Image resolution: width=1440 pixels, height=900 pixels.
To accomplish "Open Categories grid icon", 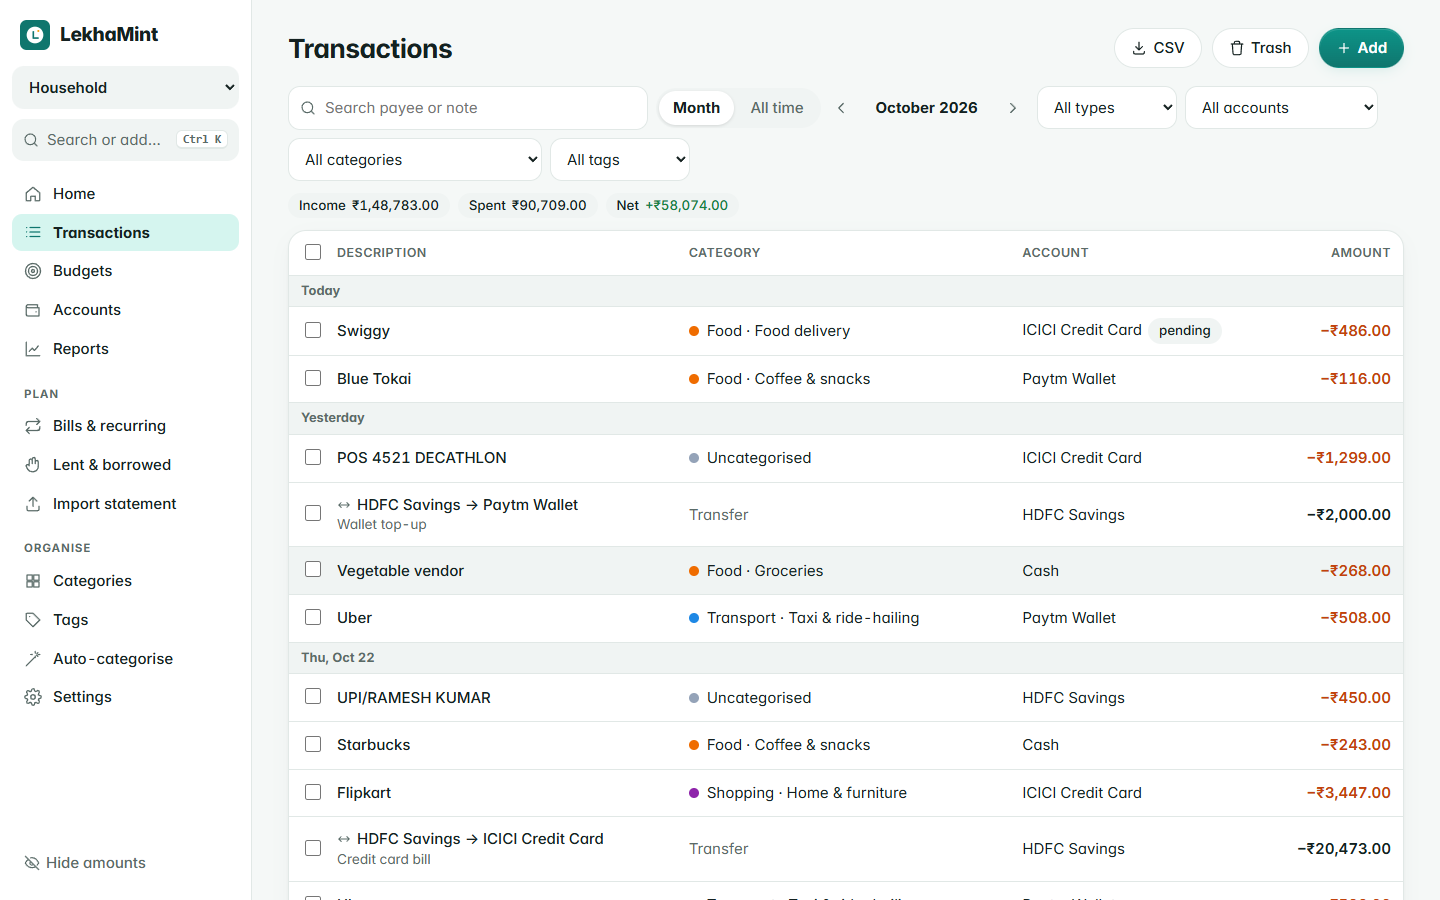I will click(x=33, y=581).
